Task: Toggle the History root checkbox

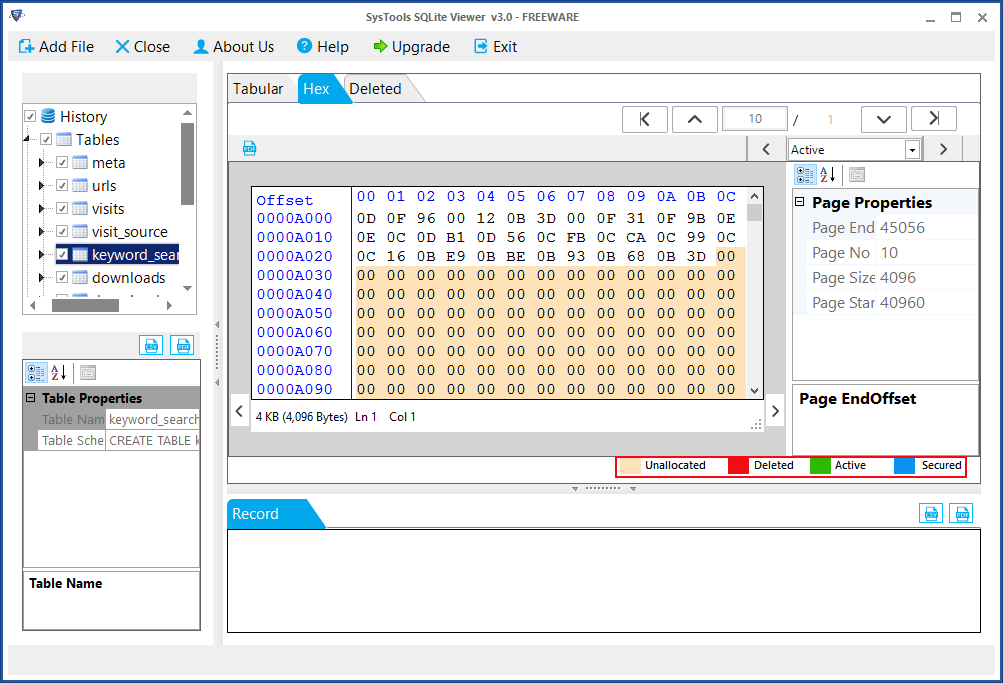Action: pyautogui.click(x=29, y=116)
